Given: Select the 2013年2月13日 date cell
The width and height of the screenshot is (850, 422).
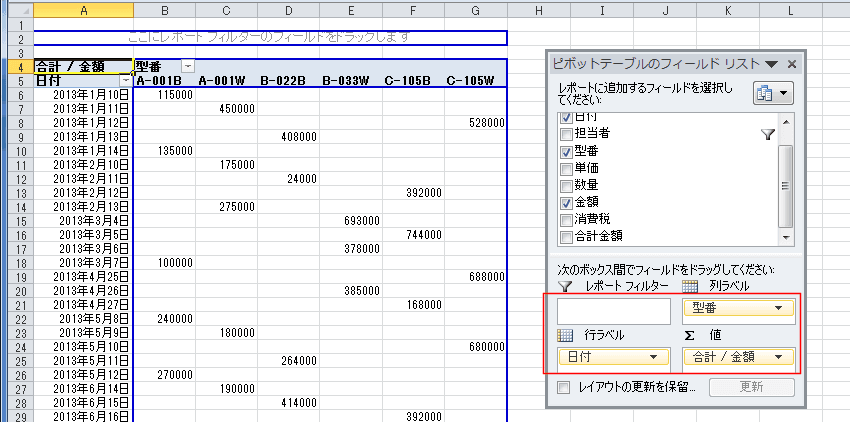Looking at the screenshot, I should (83, 206).
